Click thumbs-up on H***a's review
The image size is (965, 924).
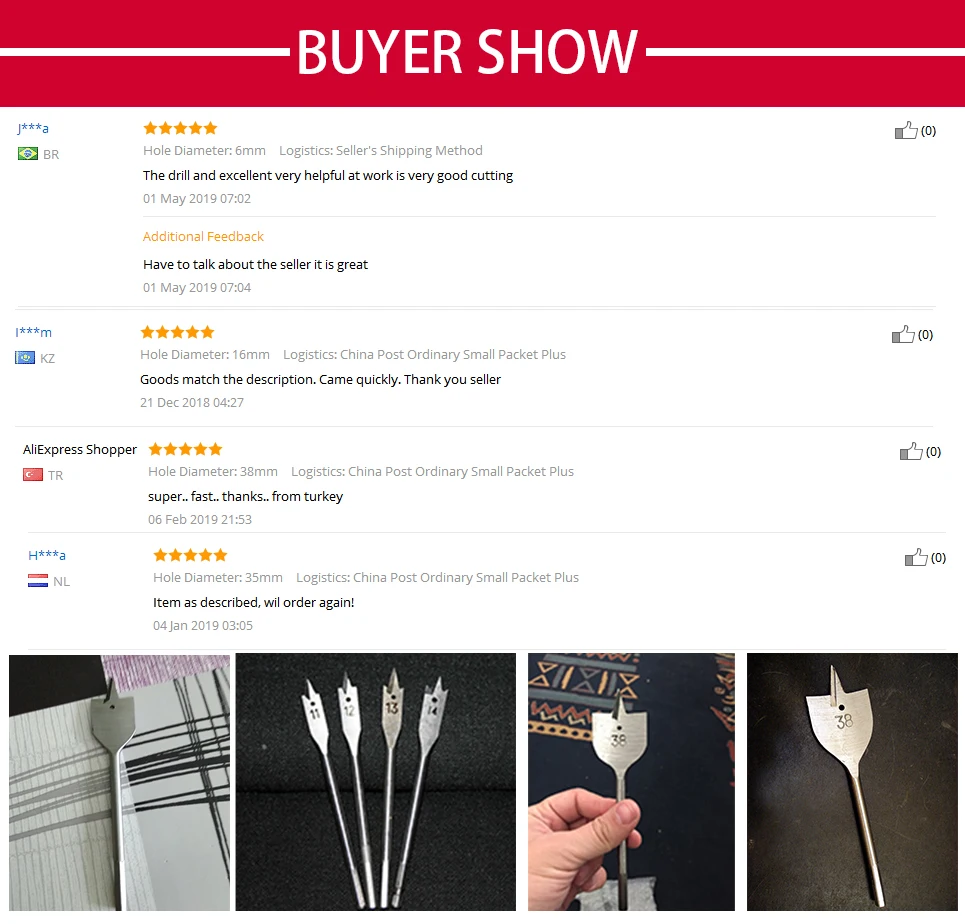(x=916, y=557)
